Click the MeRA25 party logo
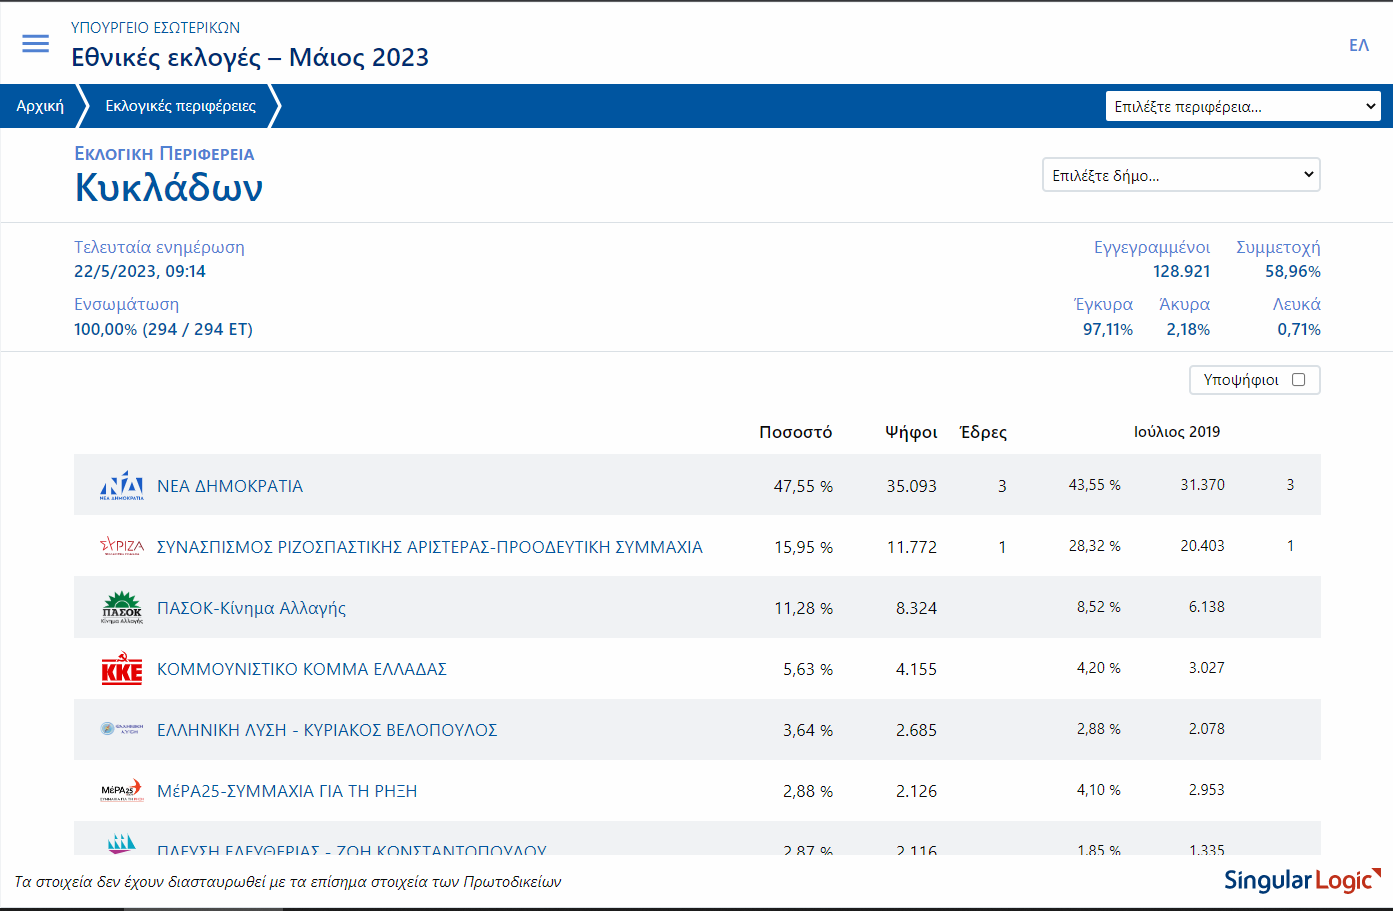 tap(122, 790)
